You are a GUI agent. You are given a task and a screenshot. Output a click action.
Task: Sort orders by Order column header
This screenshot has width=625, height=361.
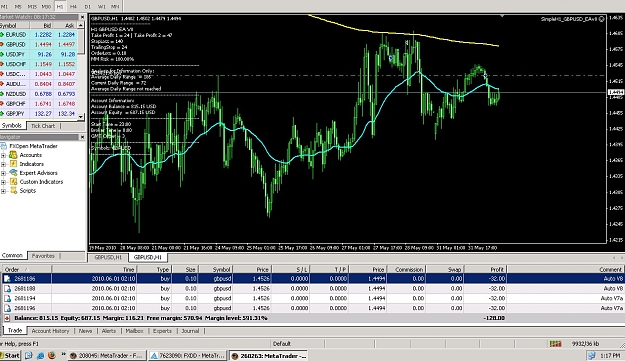coord(26,270)
